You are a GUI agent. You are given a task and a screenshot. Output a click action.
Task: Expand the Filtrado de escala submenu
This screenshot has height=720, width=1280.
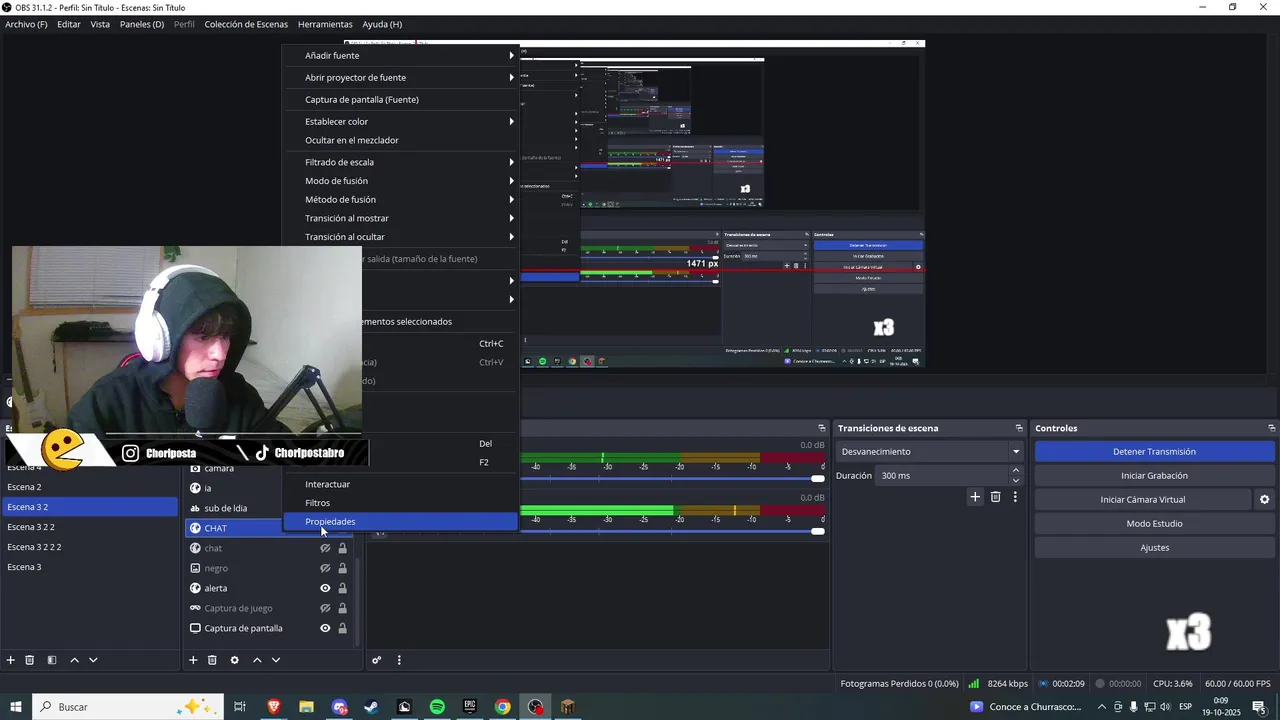400,162
